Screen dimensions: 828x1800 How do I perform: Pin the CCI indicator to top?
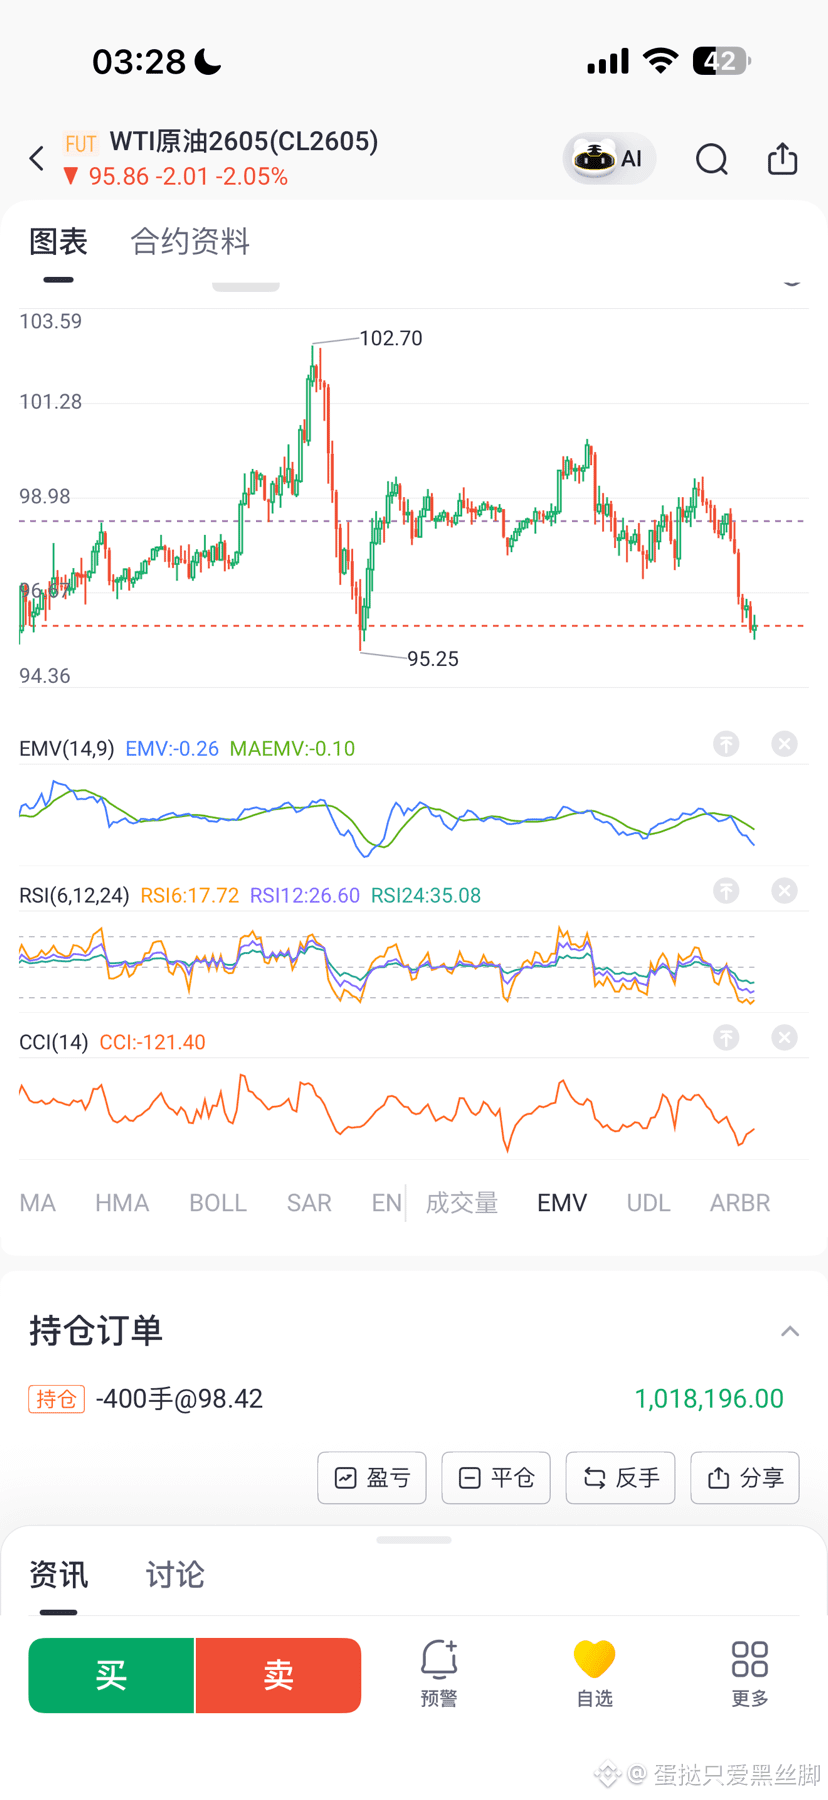pyautogui.click(x=726, y=1038)
